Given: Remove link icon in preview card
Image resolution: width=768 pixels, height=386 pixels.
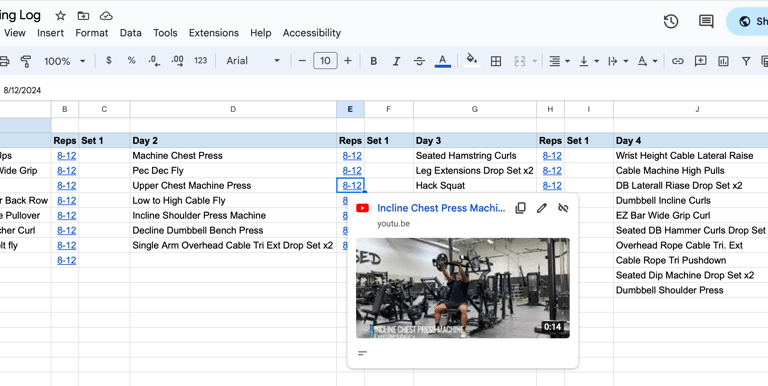Looking at the screenshot, I should click(x=563, y=208).
